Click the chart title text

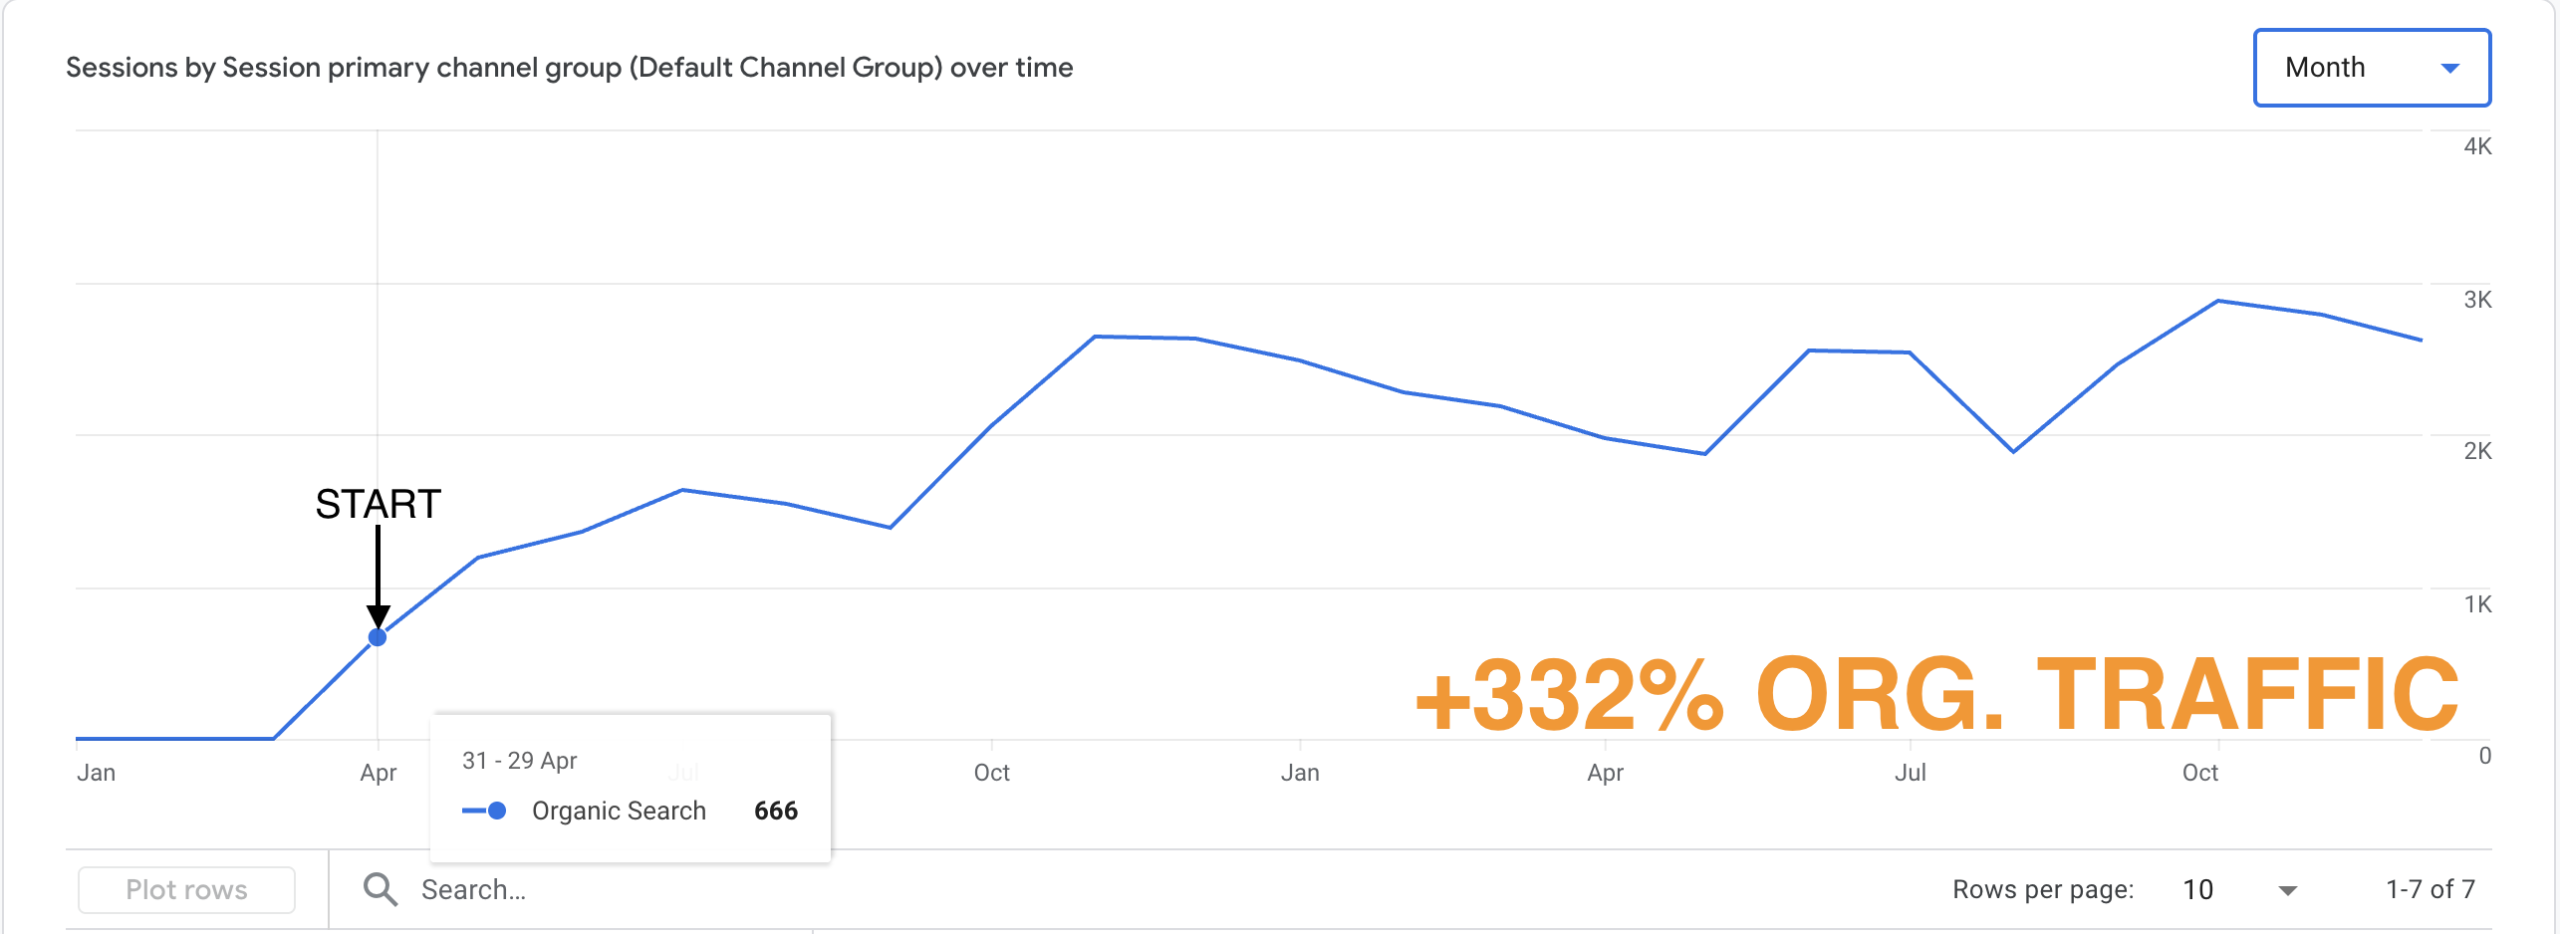[x=569, y=68]
